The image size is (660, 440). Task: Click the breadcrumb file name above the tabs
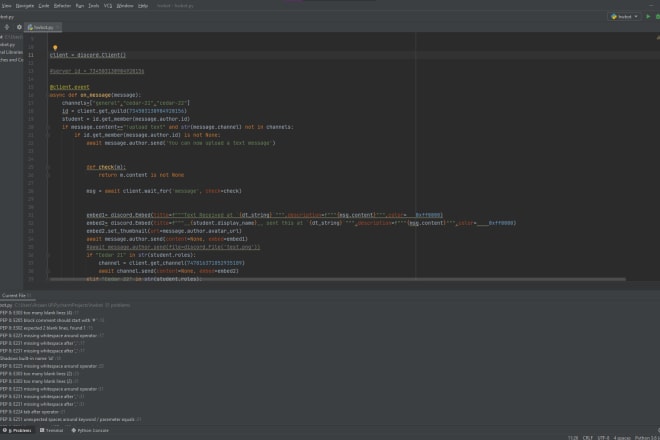pyautogui.click(x=7, y=17)
